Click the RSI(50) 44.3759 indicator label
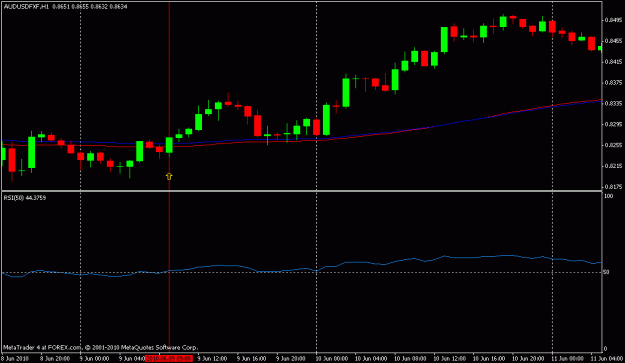Screen dimensions: 625x363 25,198
